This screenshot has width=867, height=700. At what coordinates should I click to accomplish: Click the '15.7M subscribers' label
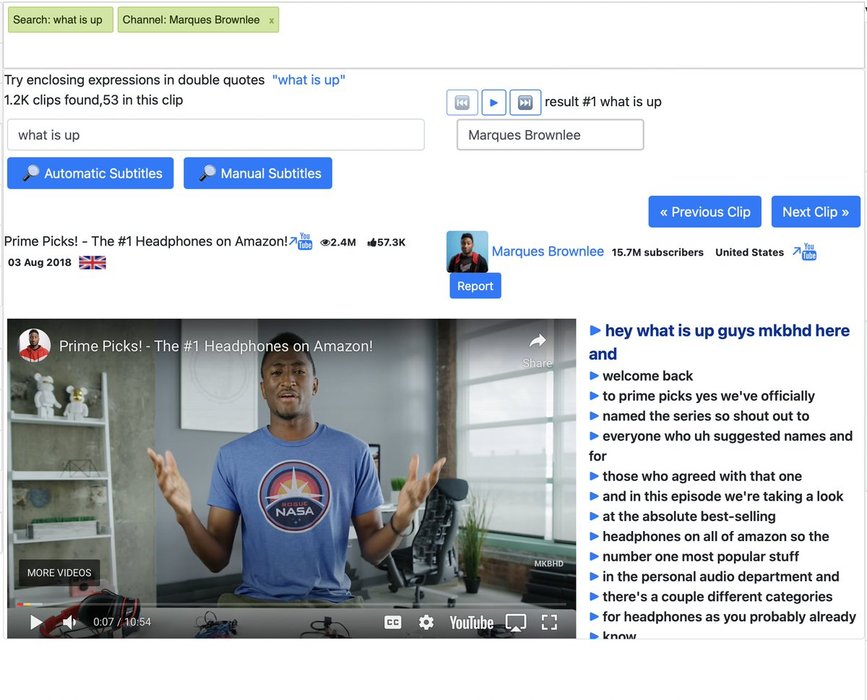pos(657,253)
